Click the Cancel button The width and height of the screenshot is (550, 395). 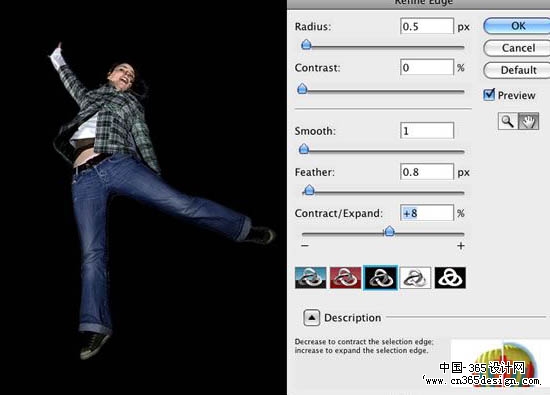tap(517, 48)
